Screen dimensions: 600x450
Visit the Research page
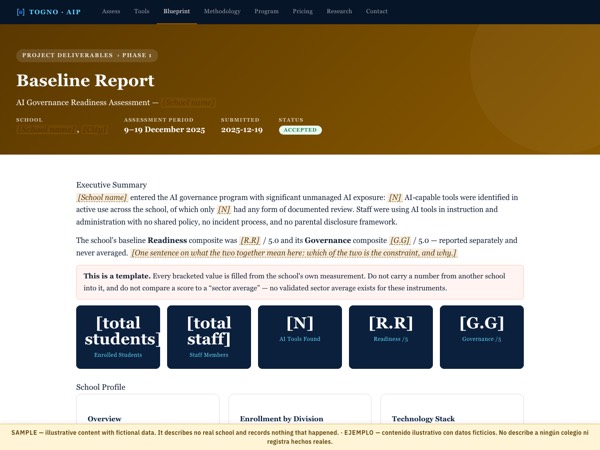pyautogui.click(x=339, y=11)
